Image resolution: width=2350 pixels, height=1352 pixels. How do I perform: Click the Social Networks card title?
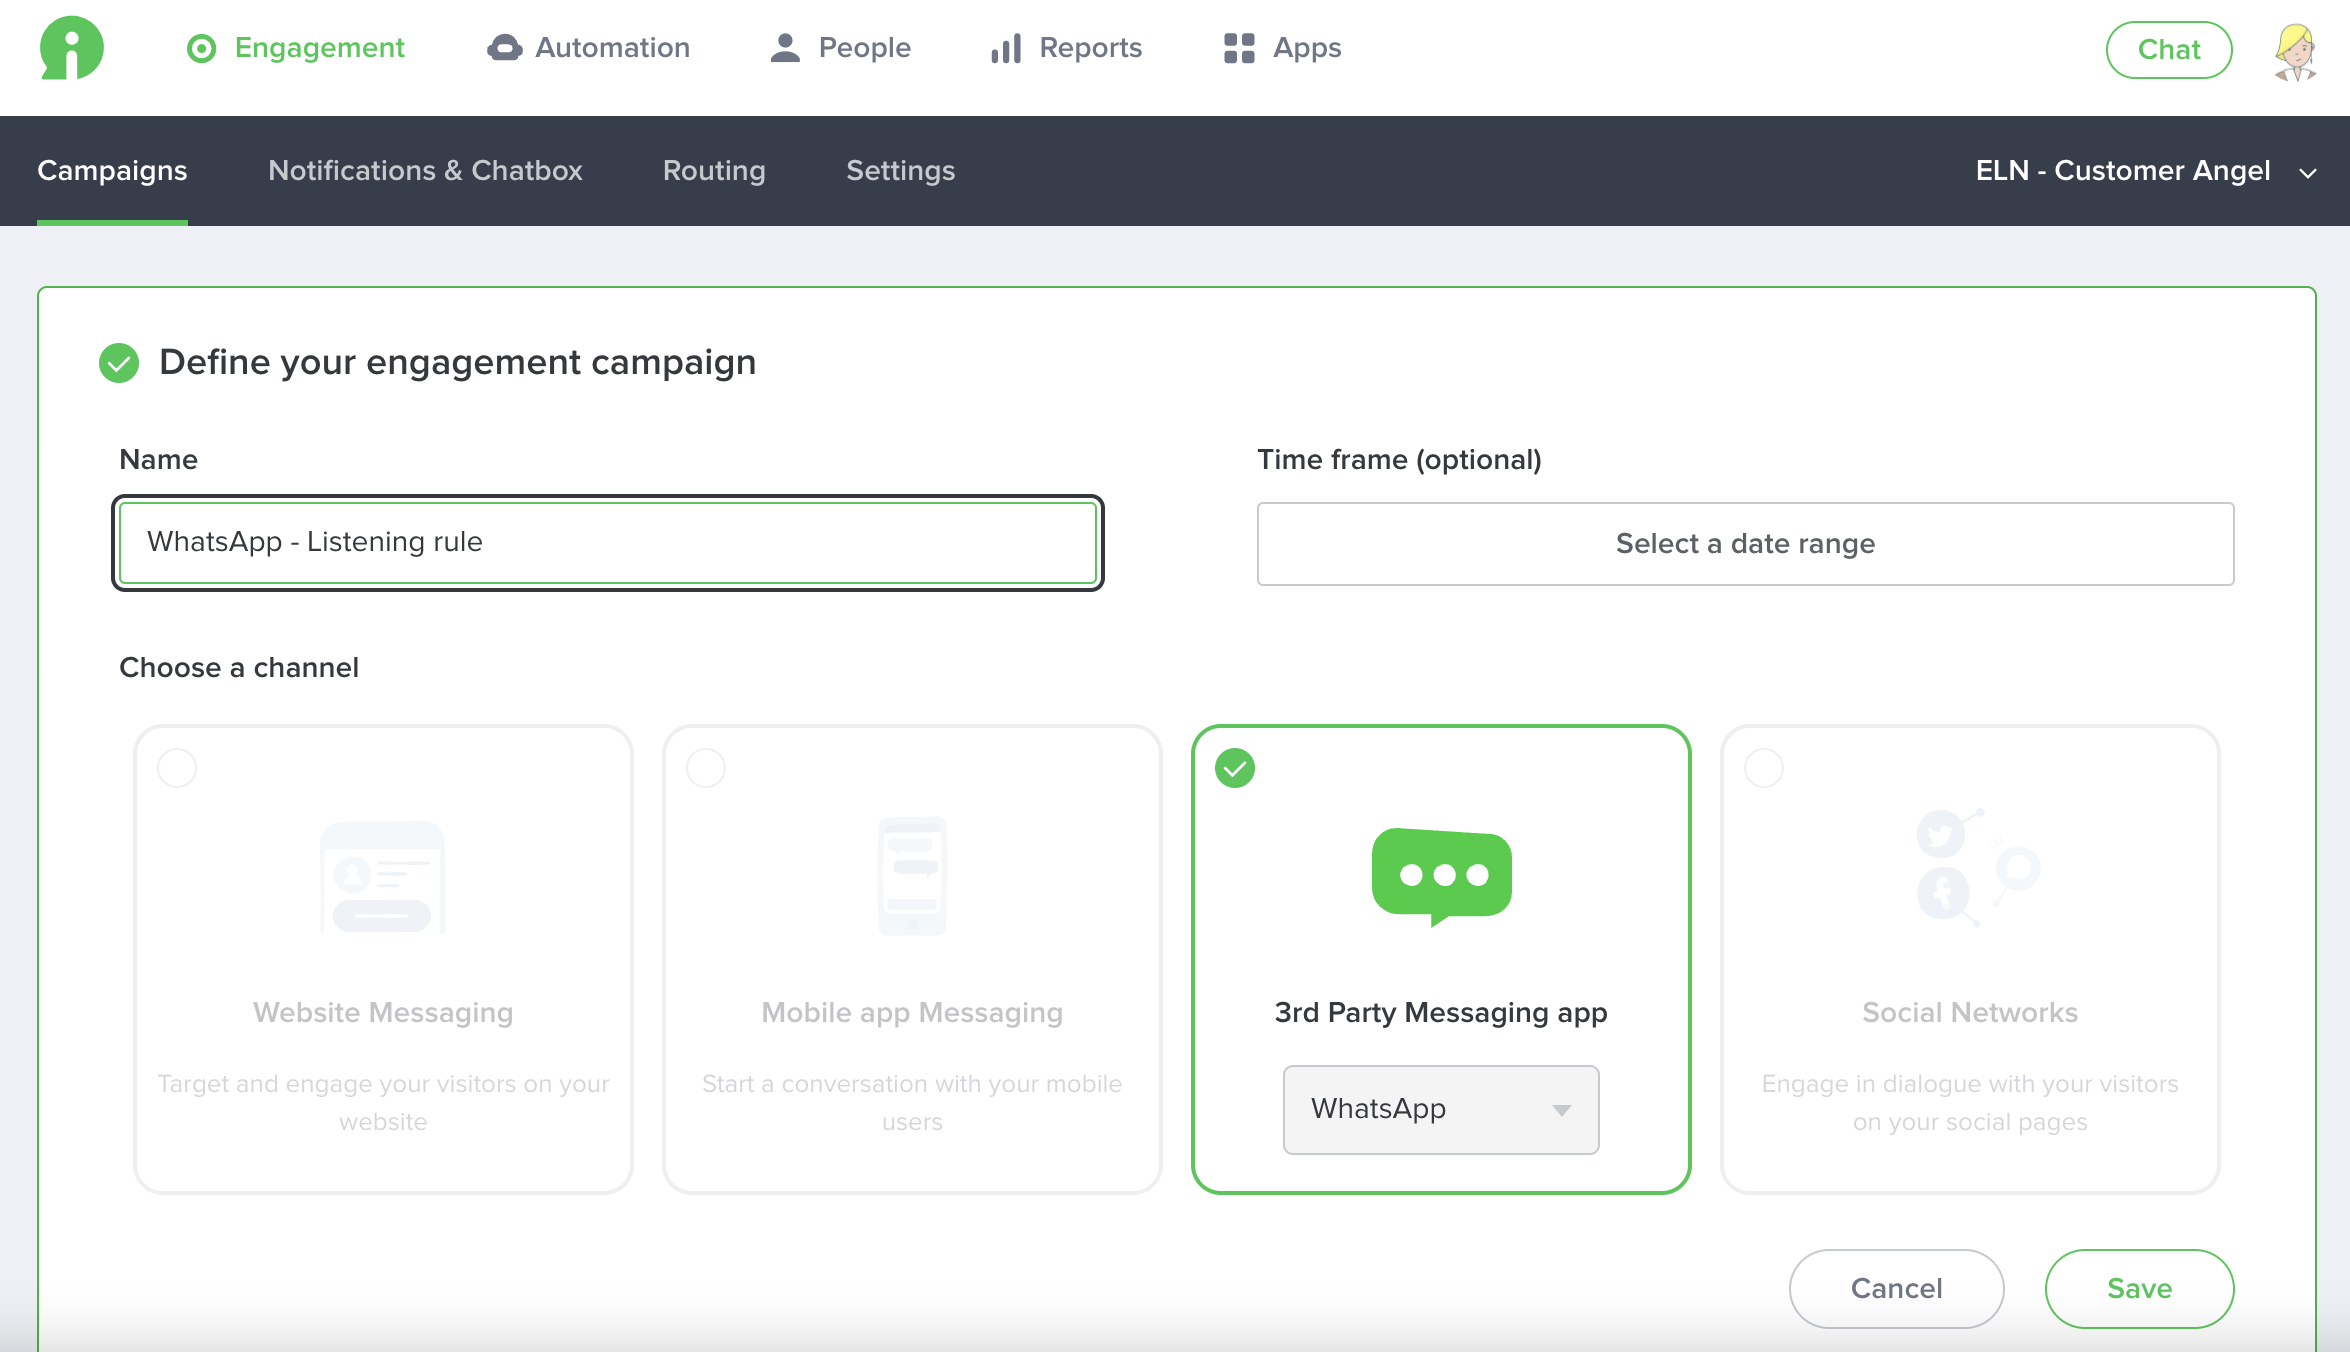(1970, 1012)
